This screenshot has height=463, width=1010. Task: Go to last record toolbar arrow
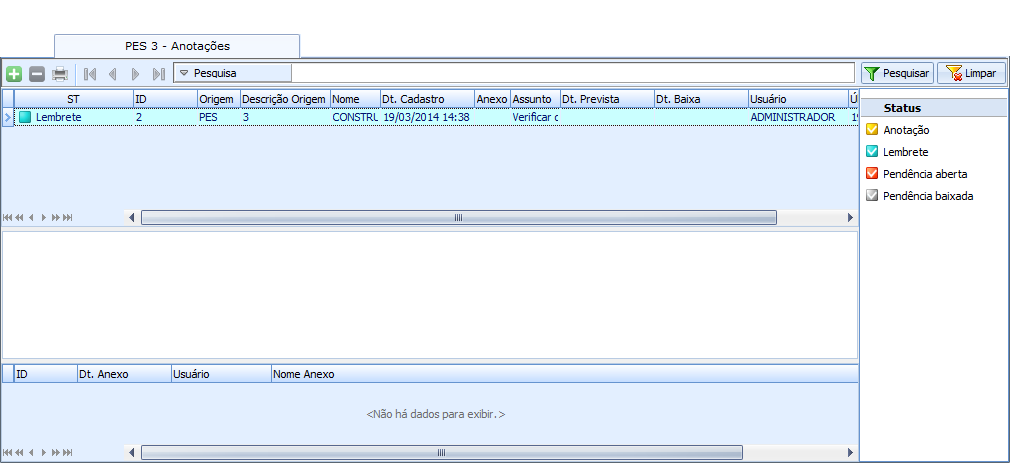pos(158,73)
